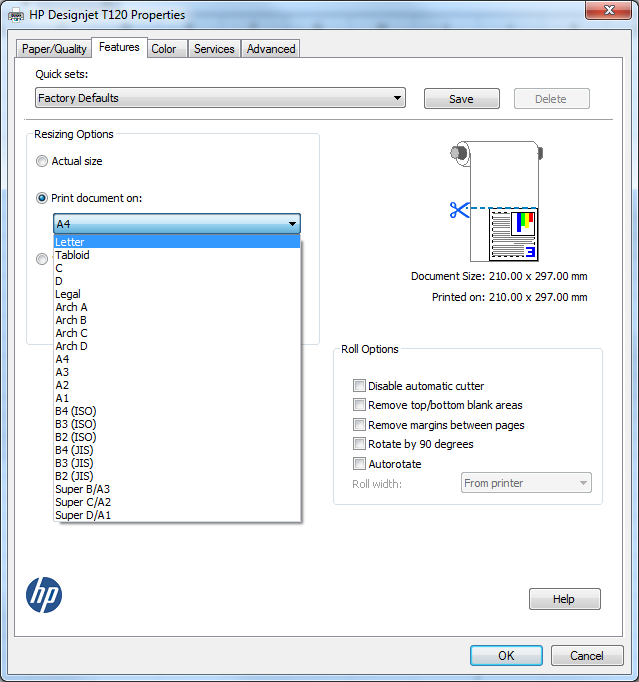Select the Print document on radio button
Screen dimensions: 639x682
(42, 198)
